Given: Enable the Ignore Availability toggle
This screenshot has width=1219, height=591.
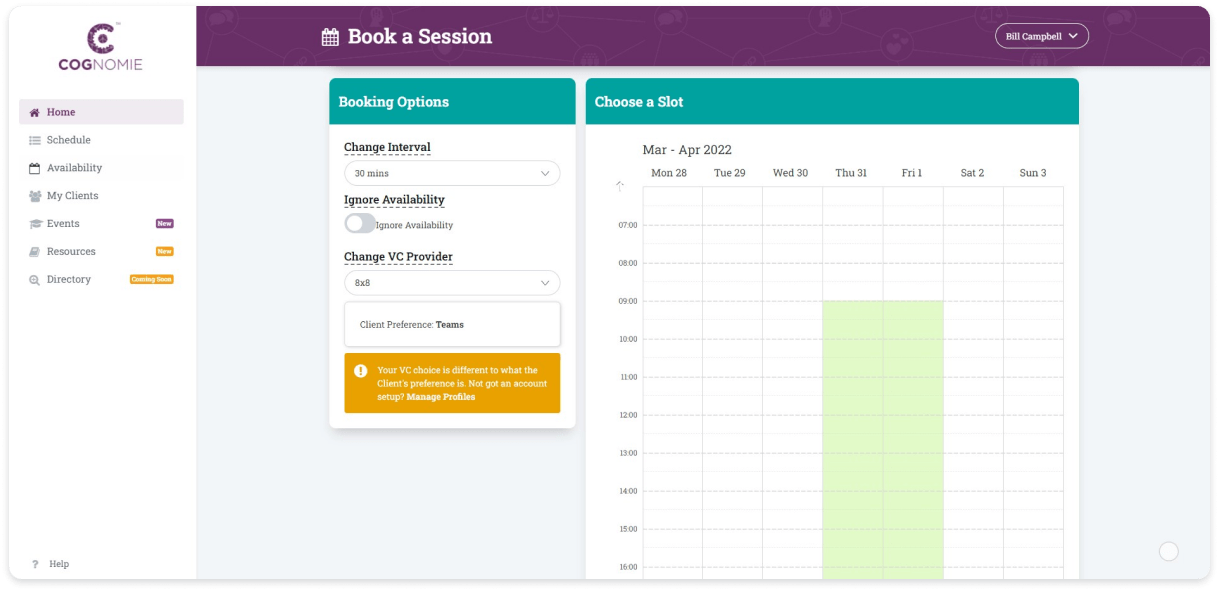Looking at the screenshot, I should (359, 223).
